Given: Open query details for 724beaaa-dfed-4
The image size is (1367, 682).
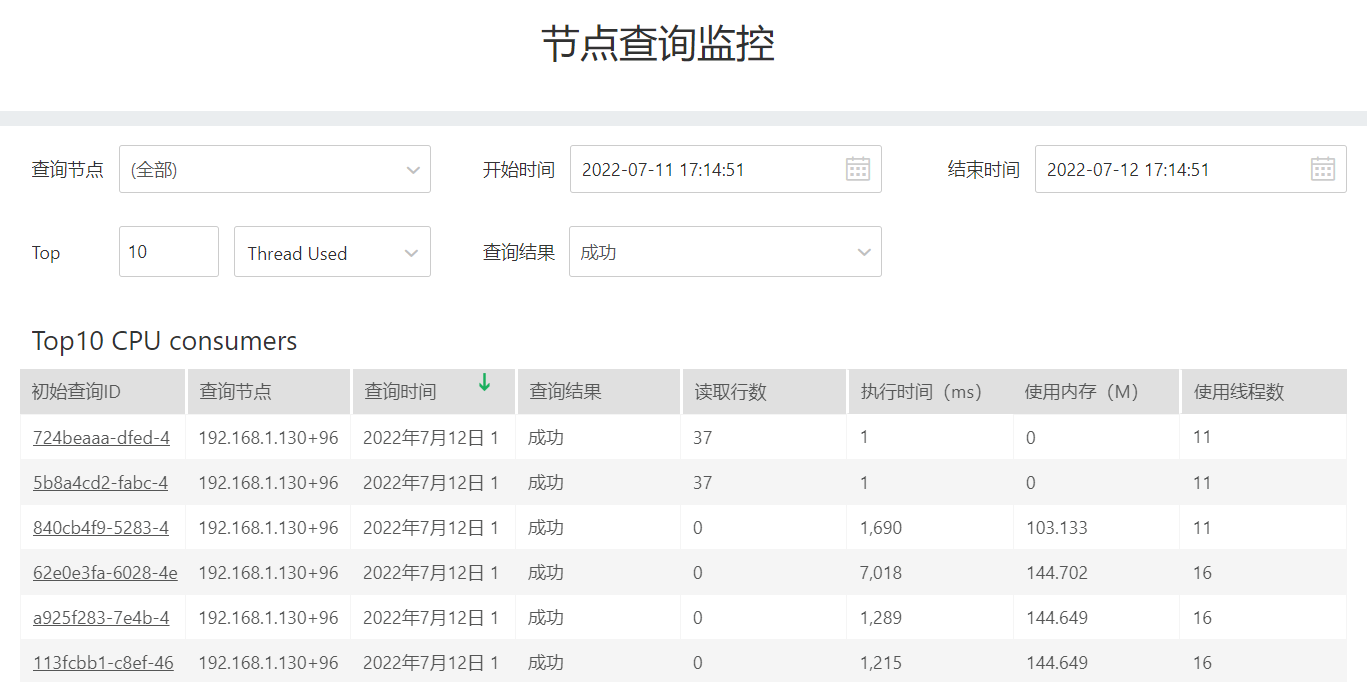Looking at the screenshot, I should point(99,437).
